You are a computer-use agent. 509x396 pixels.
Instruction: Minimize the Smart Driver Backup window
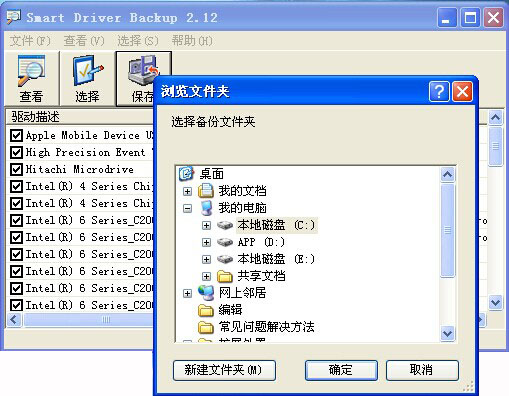point(447,18)
